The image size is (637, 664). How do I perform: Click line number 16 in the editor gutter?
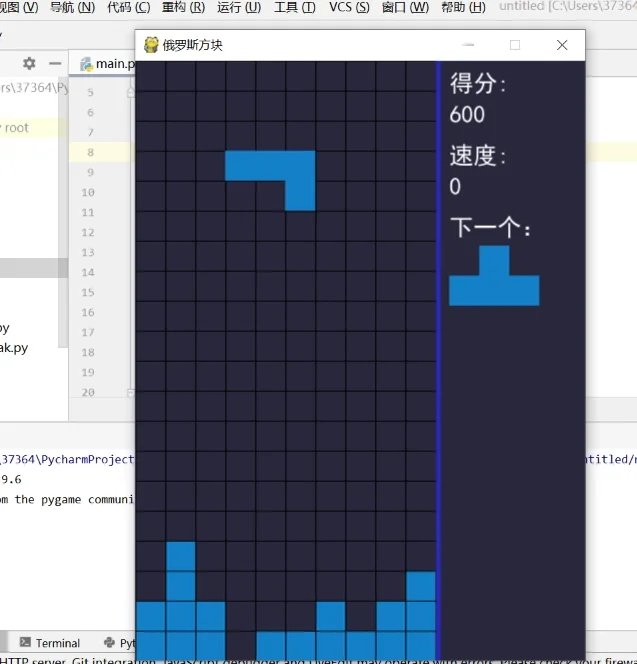pos(88,313)
